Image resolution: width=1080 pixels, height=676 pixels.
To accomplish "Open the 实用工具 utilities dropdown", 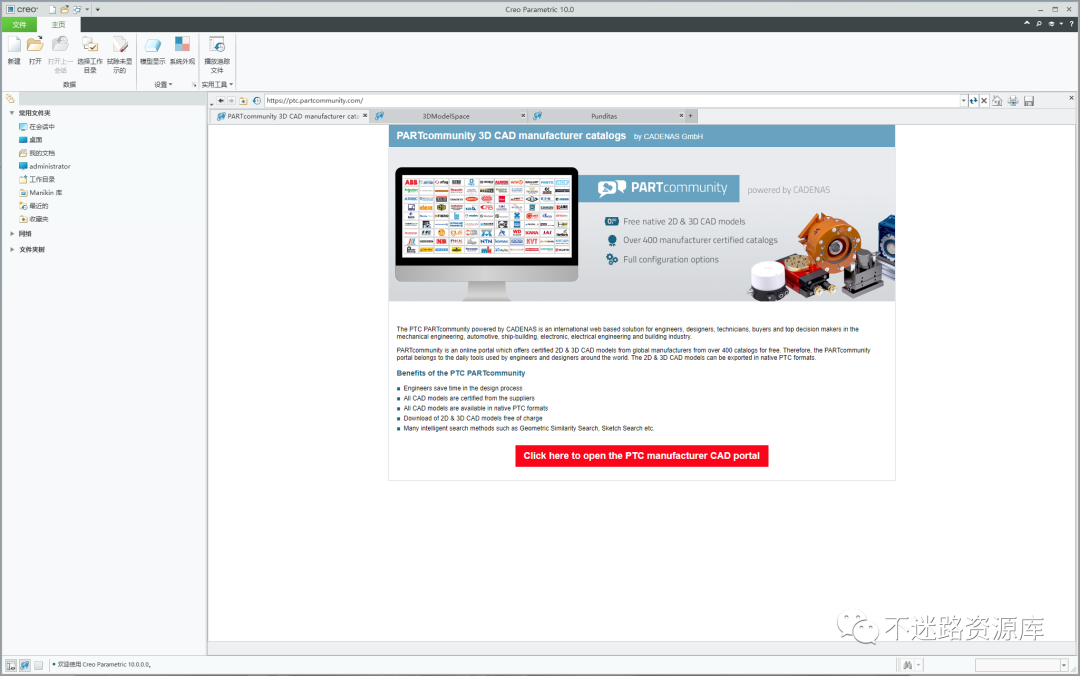I will click(217, 85).
